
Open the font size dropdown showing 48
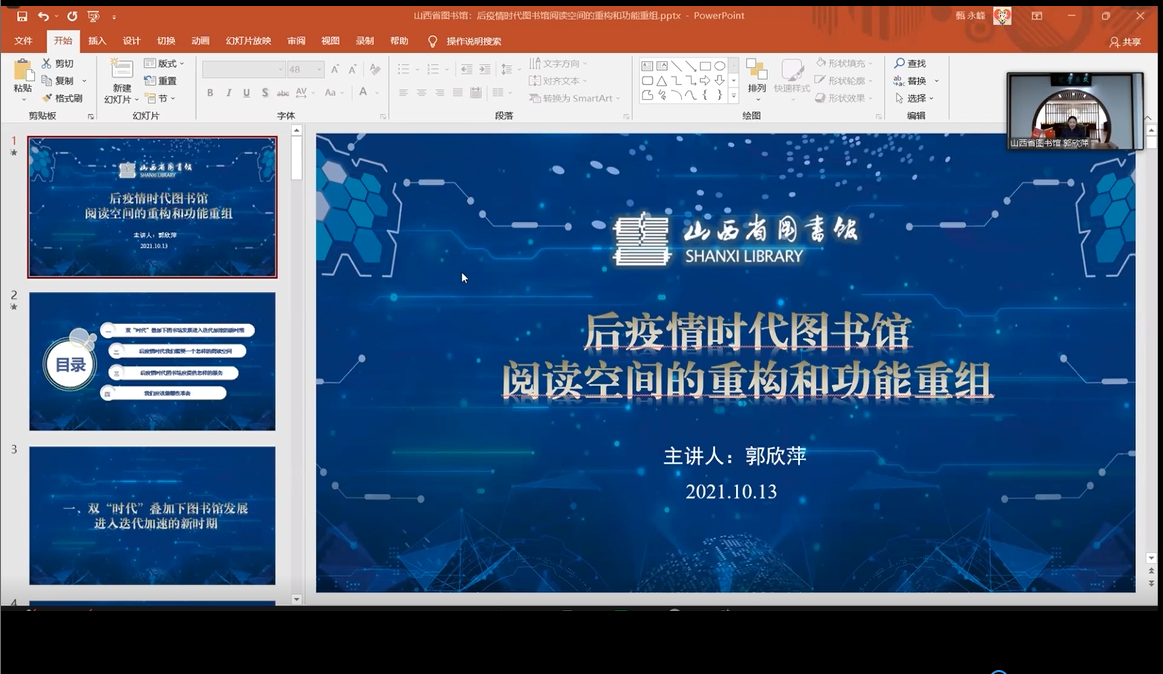click(x=319, y=70)
